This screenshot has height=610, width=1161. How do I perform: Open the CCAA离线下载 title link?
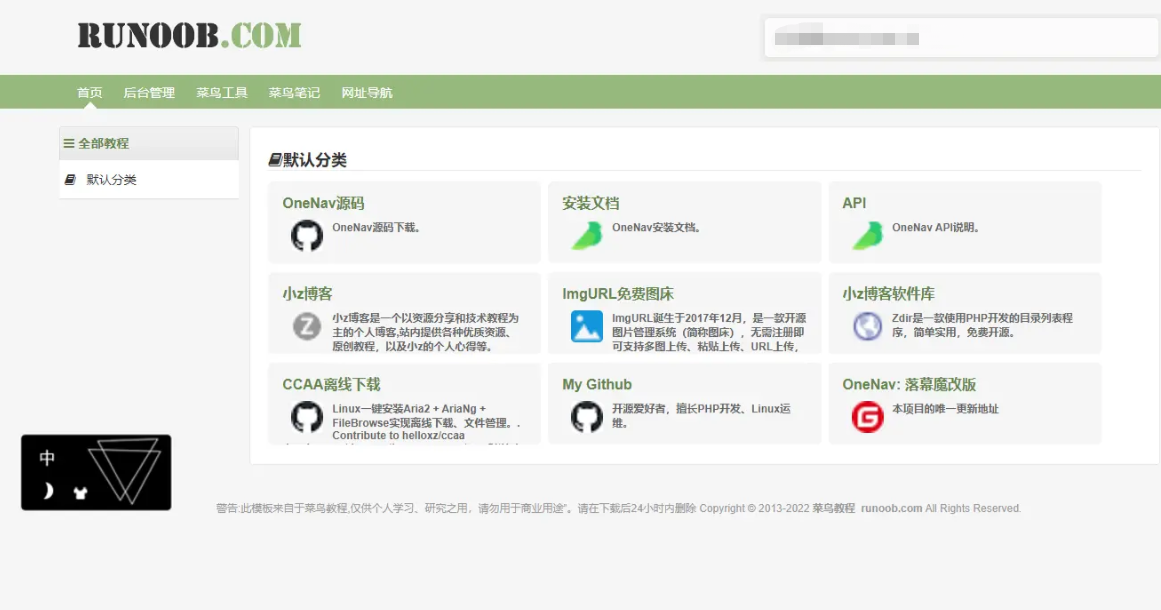331,384
